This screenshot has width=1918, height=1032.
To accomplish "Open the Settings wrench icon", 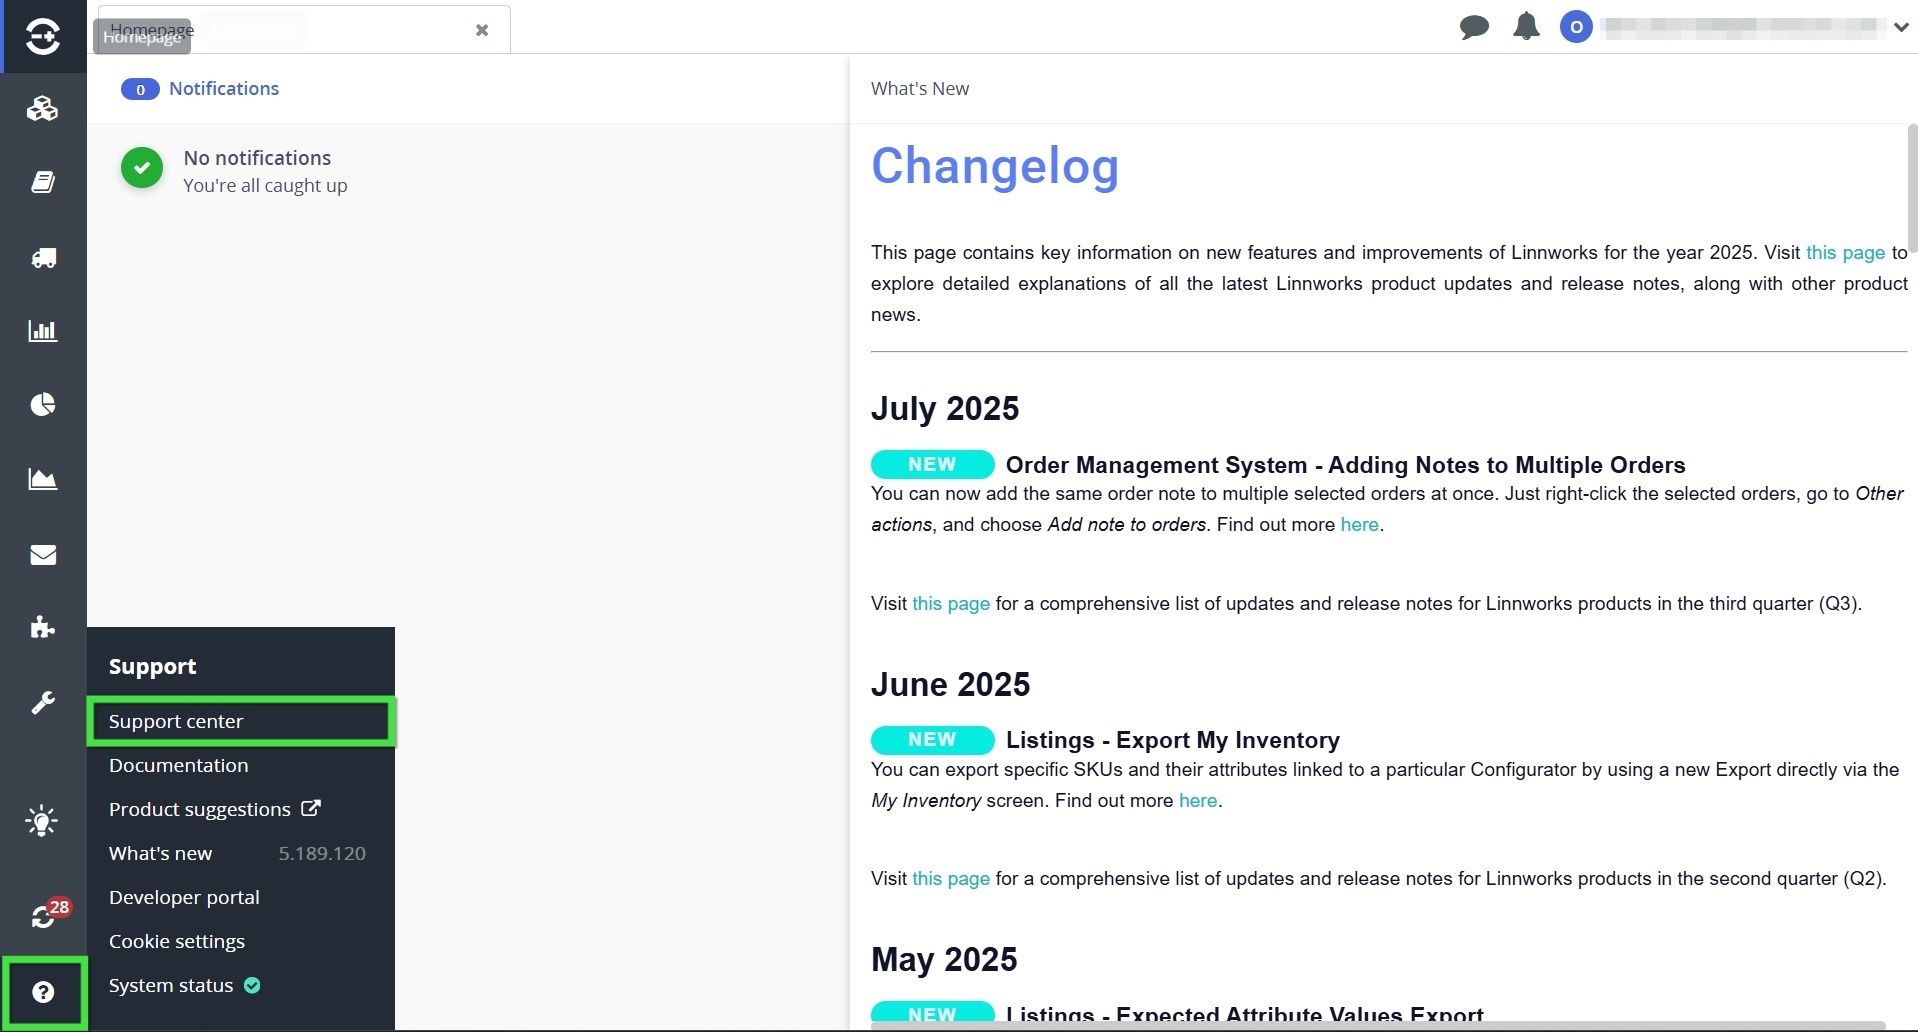I will (42, 703).
